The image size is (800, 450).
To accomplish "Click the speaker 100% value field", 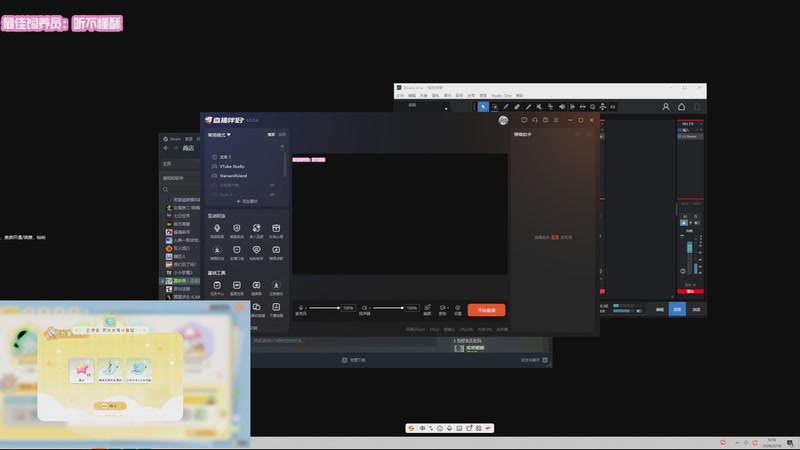I will pyautogui.click(x=412, y=308).
